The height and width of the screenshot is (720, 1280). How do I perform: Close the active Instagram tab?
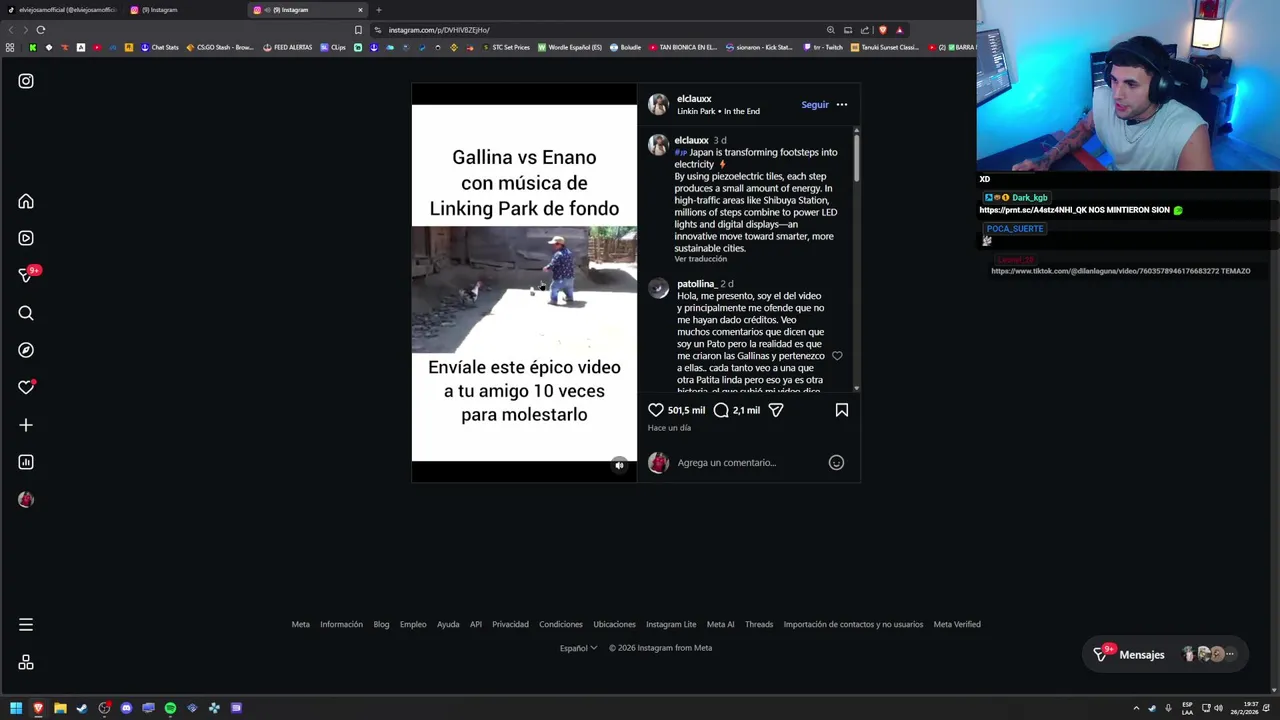pyautogui.click(x=360, y=10)
